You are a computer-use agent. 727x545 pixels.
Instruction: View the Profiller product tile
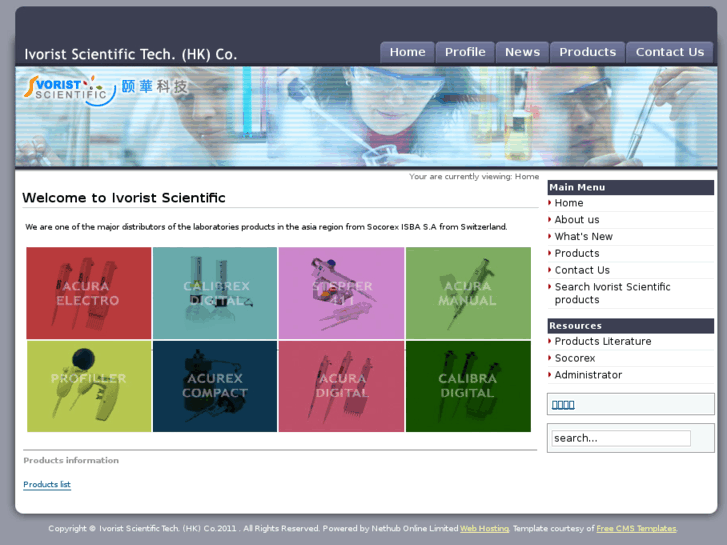pyautogui.click(x=89, y=386)
